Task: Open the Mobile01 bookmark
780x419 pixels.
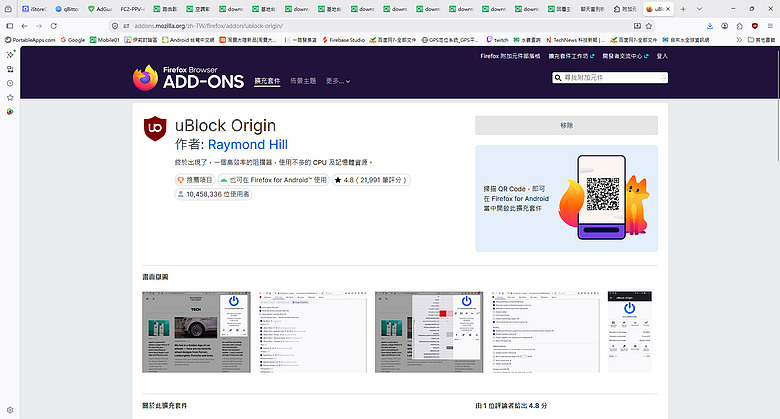Action: click(104, 40)
